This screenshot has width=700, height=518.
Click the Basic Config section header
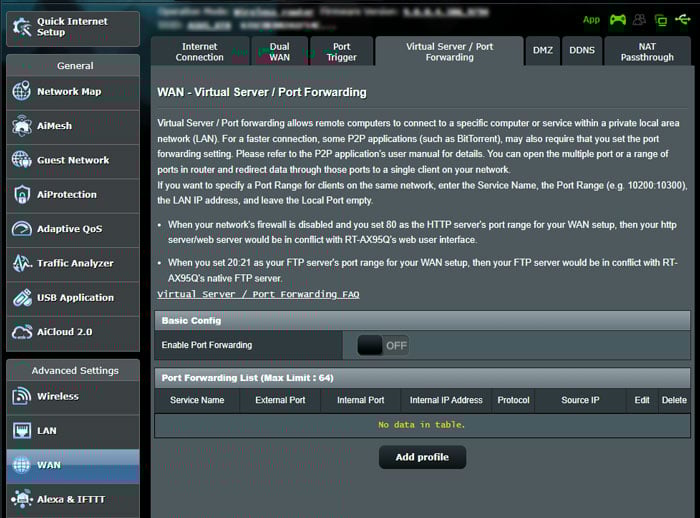[422, 321]
